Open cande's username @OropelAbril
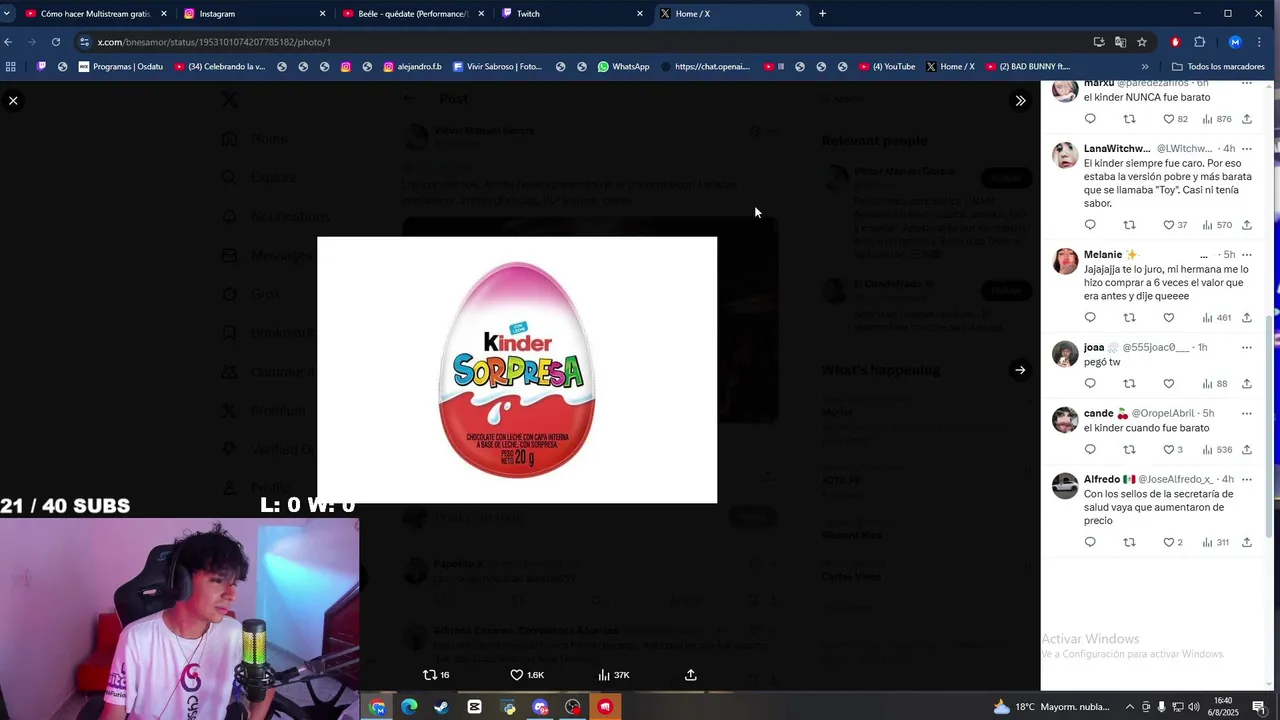The width and height of the screenshot is (1280, 720). pyautogui.click(x=1163, y=414)
